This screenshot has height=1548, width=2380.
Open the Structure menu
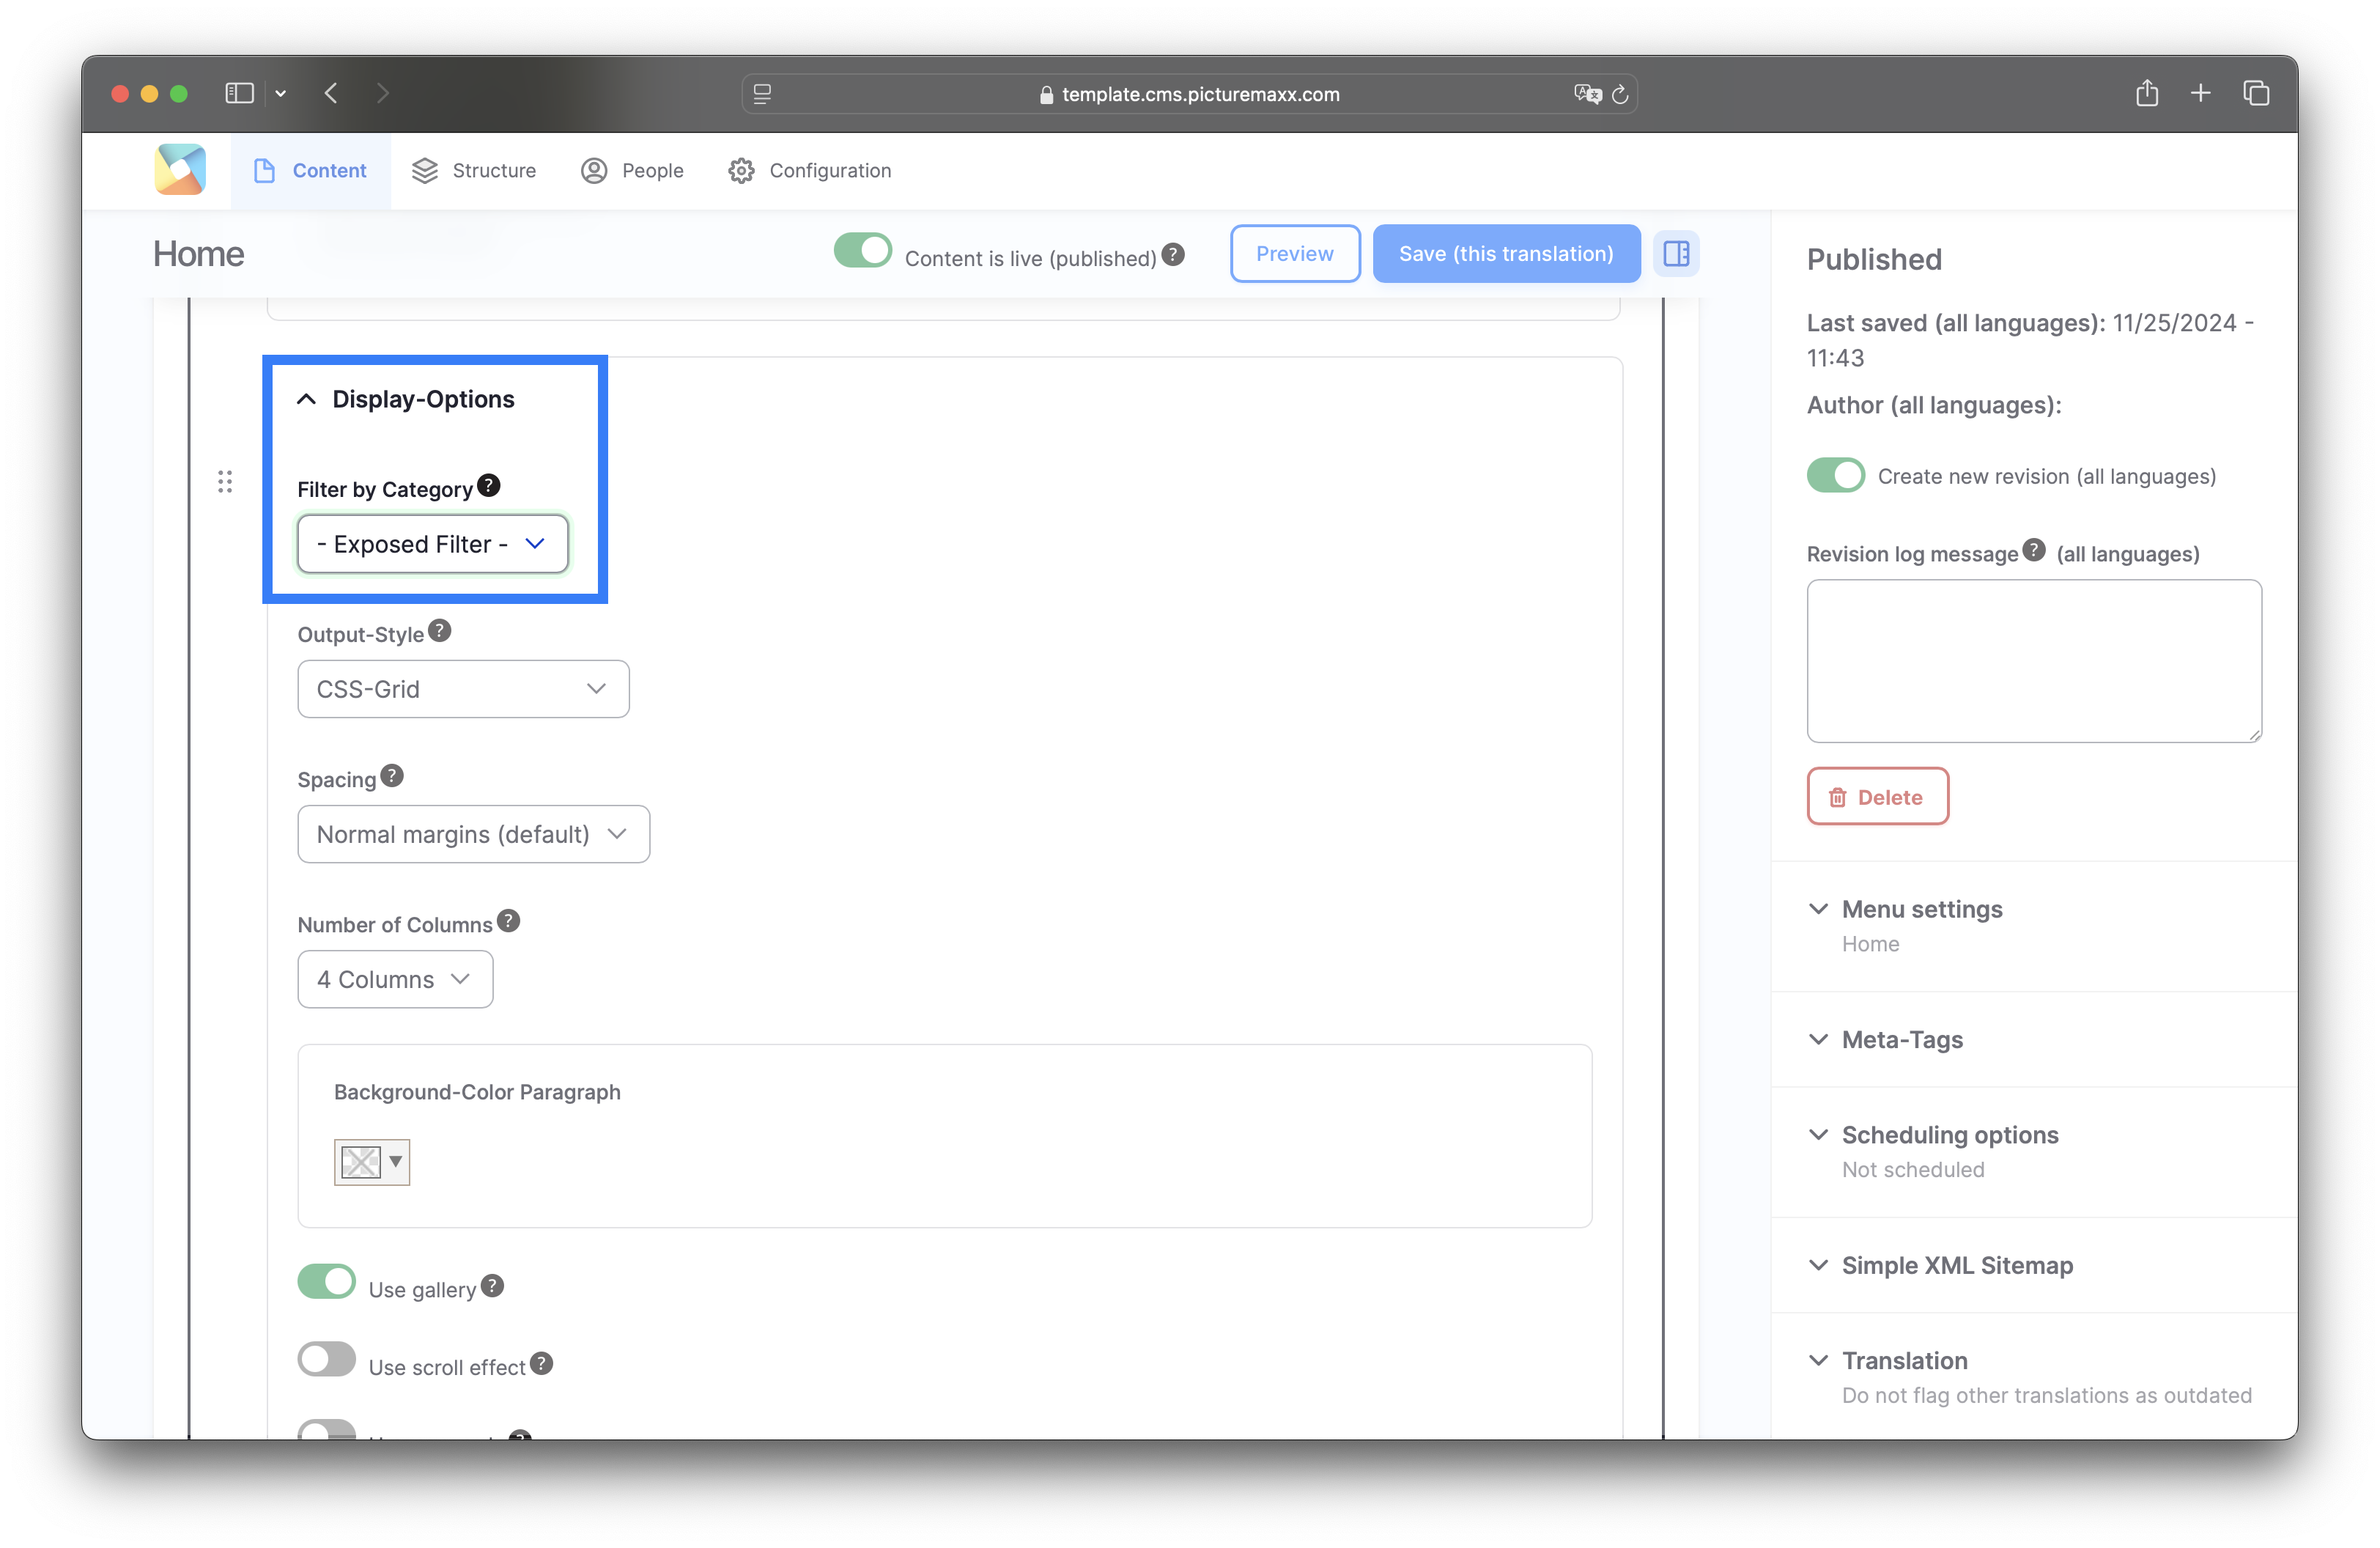tap(474, 171)
